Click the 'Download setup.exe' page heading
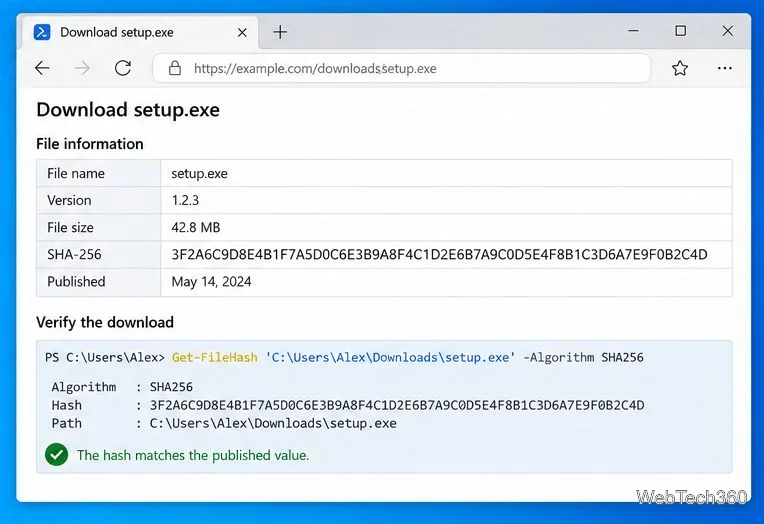 (128, 110)
